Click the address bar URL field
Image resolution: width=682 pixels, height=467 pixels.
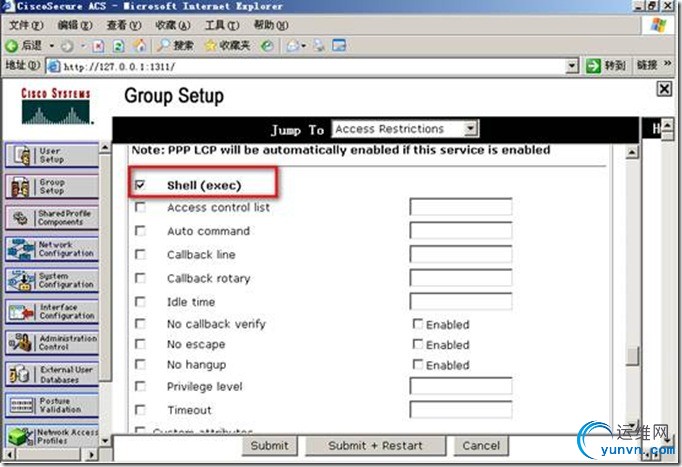311,66
